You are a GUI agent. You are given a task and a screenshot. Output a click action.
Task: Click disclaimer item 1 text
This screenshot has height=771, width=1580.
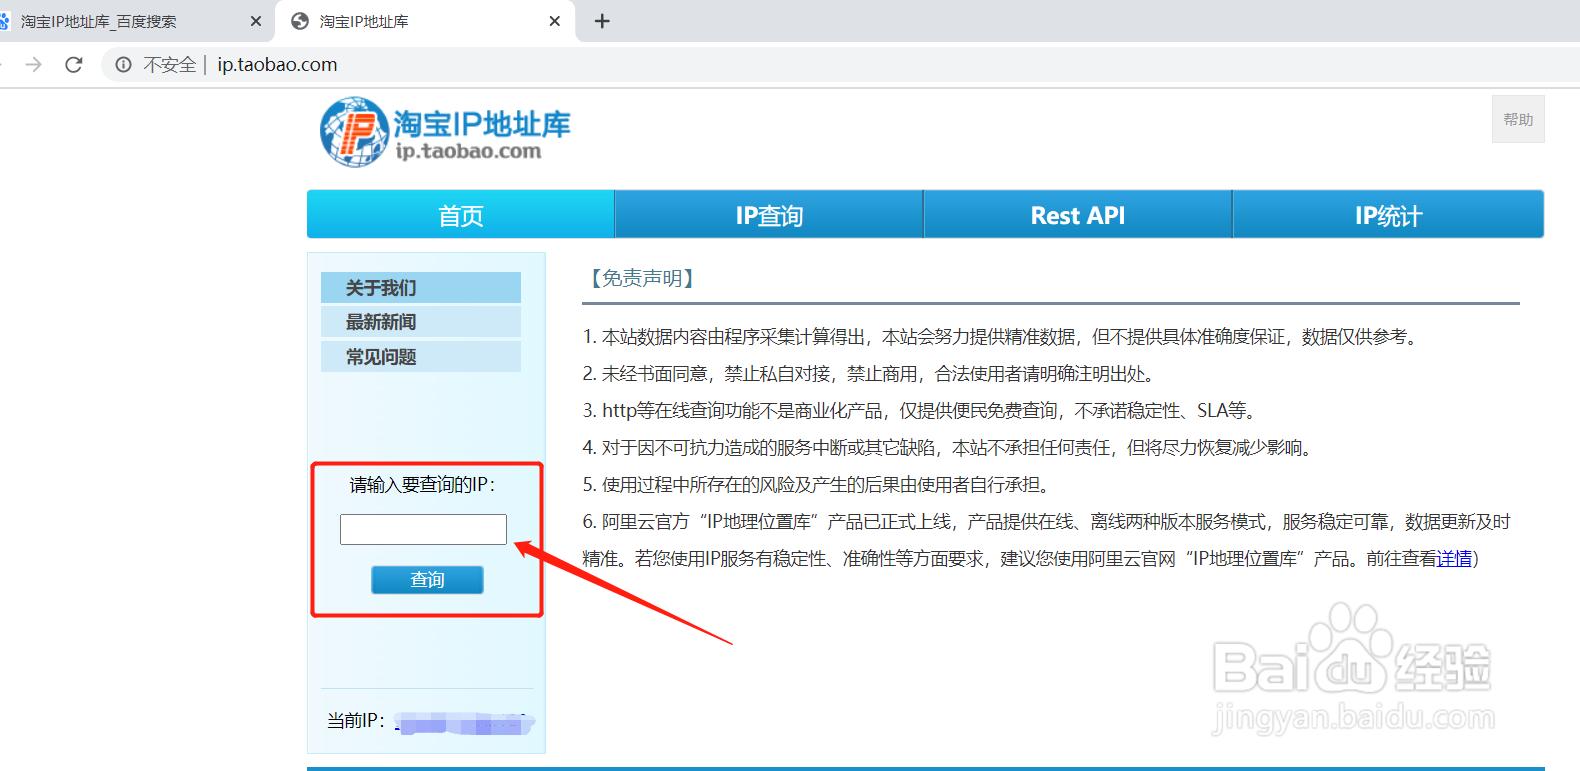pos(1002,337)
